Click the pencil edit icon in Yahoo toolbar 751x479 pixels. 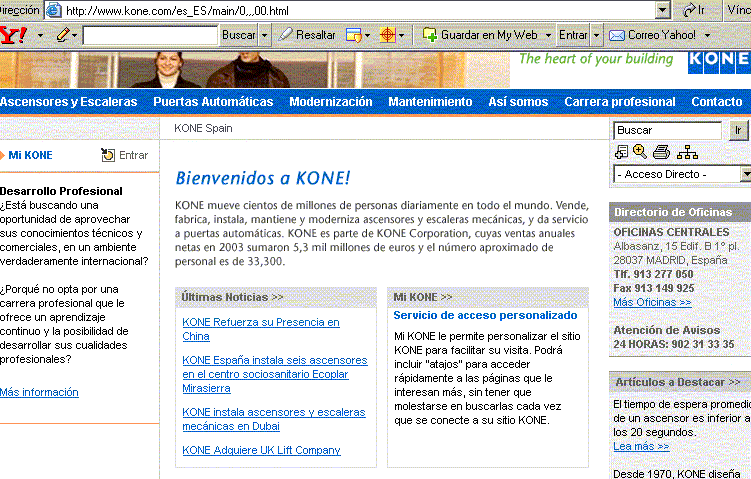(x=63, y=35)
